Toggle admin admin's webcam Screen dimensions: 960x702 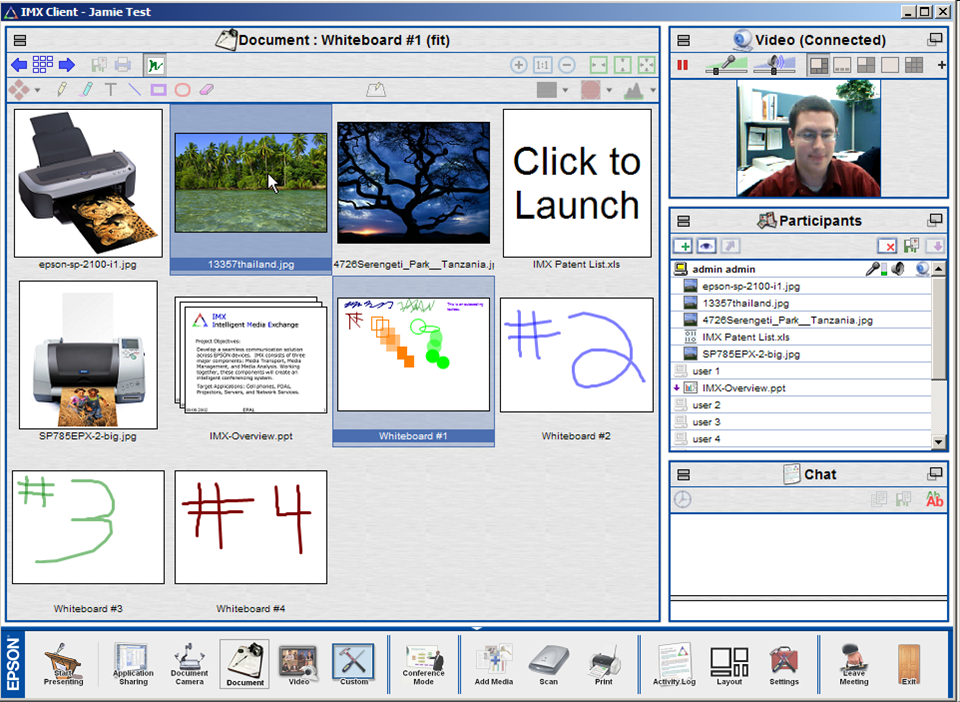coord(922,269)
